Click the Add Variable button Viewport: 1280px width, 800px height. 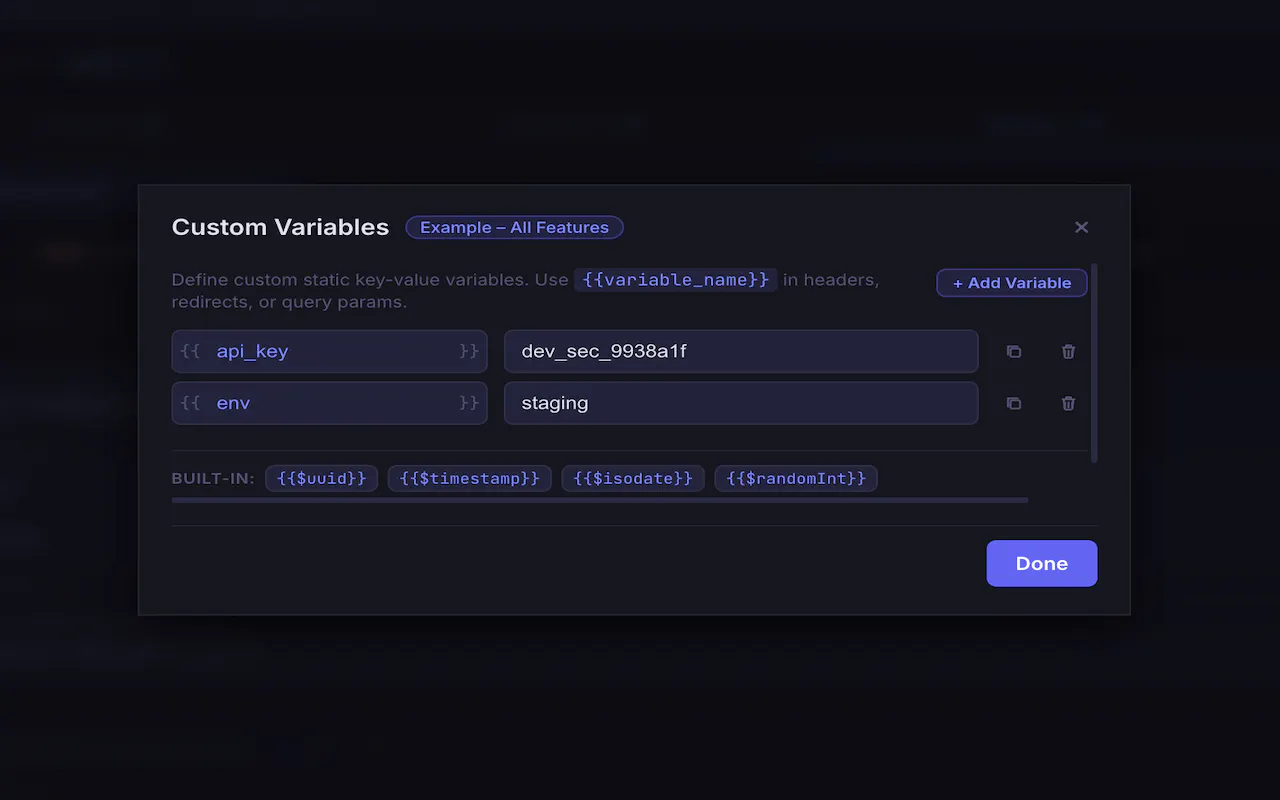[x=1012, y=283]
